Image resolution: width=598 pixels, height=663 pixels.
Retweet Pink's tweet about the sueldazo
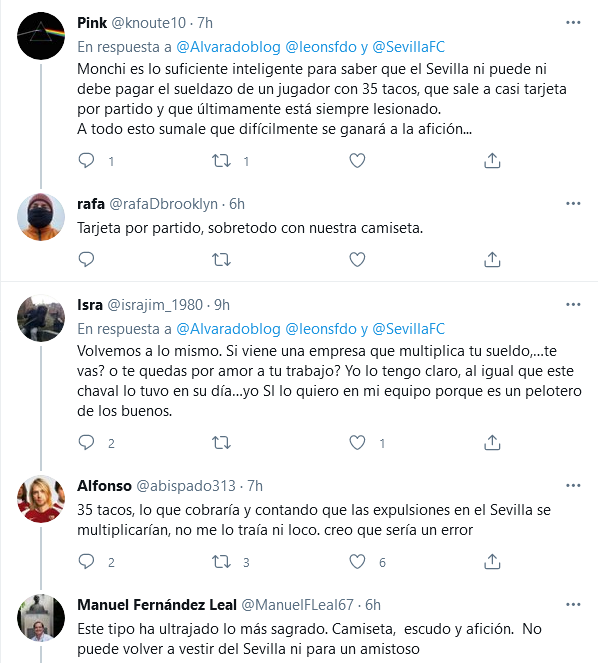221,161
